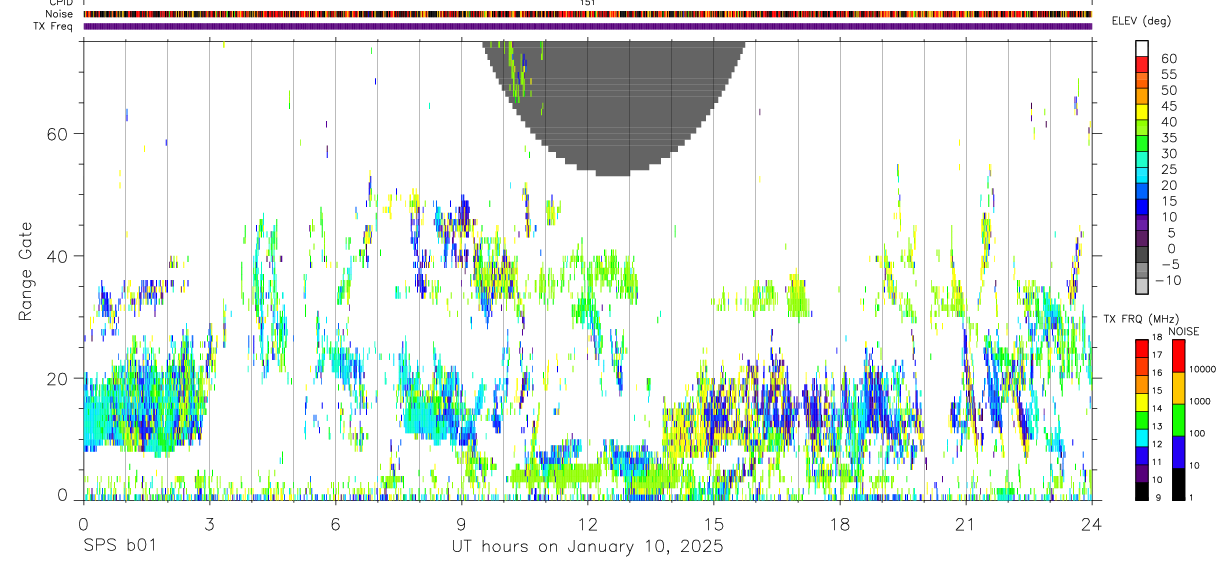Click x-axis tick label 12
Screen dimensions: 1228x567
tap(587, 523)
